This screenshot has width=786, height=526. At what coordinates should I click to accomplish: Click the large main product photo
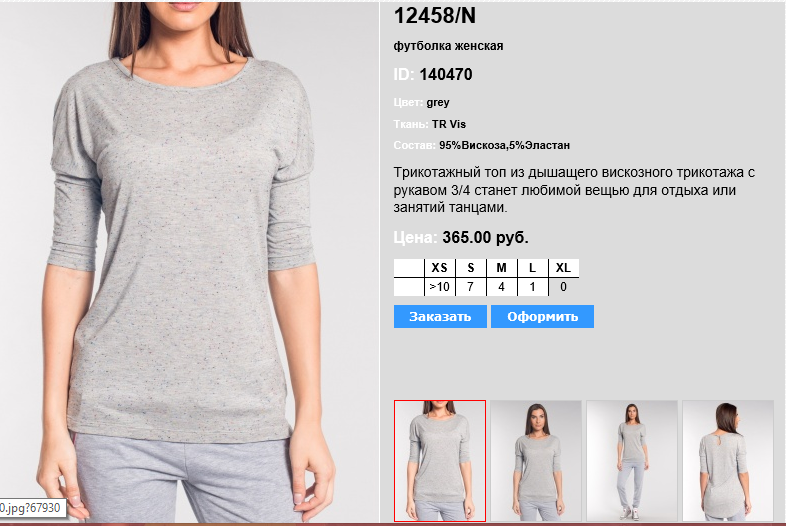pyautogui.click(x=189, y=262)
